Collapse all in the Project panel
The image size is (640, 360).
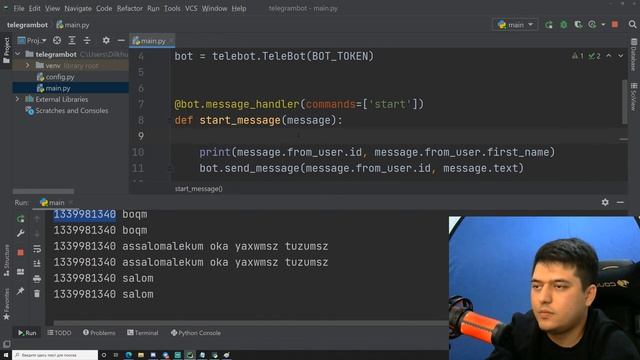pyautogui.click(x=87, y=40)
